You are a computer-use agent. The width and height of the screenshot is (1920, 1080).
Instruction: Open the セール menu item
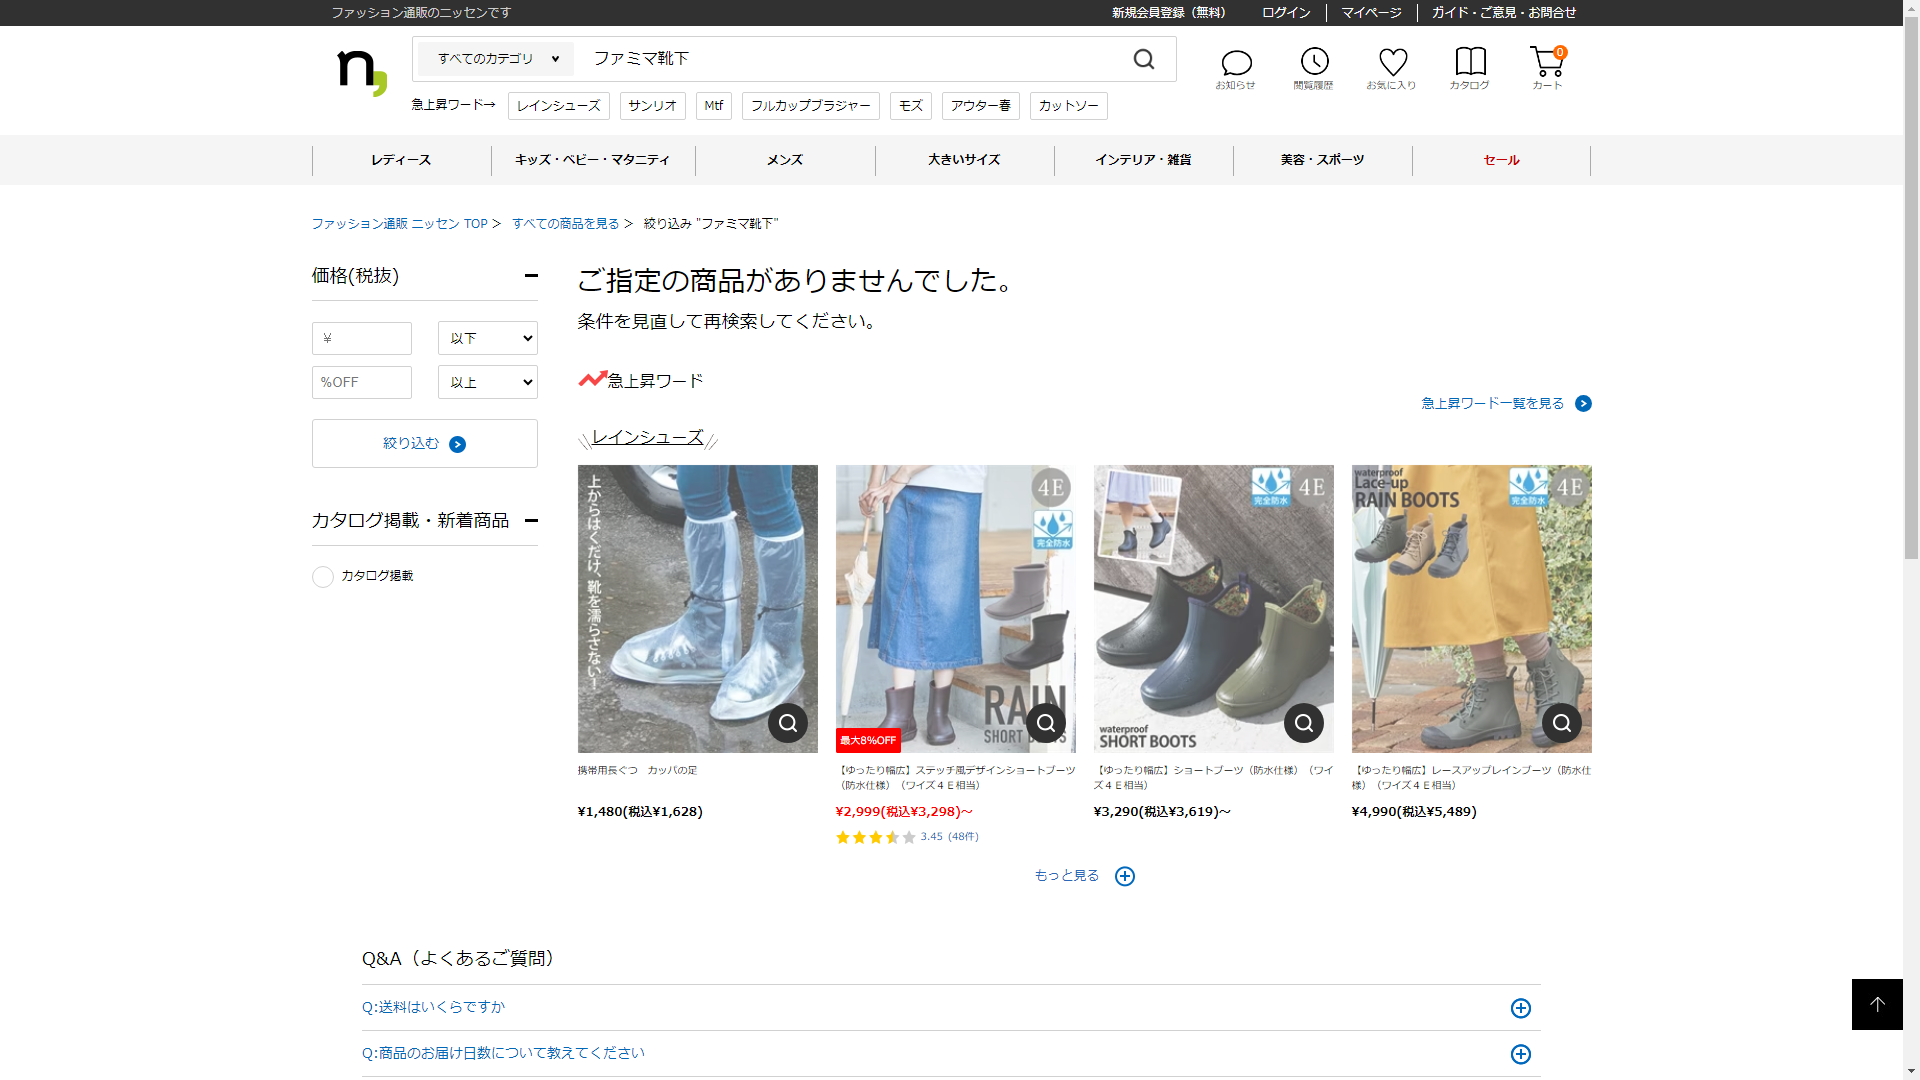point(1500,160)
